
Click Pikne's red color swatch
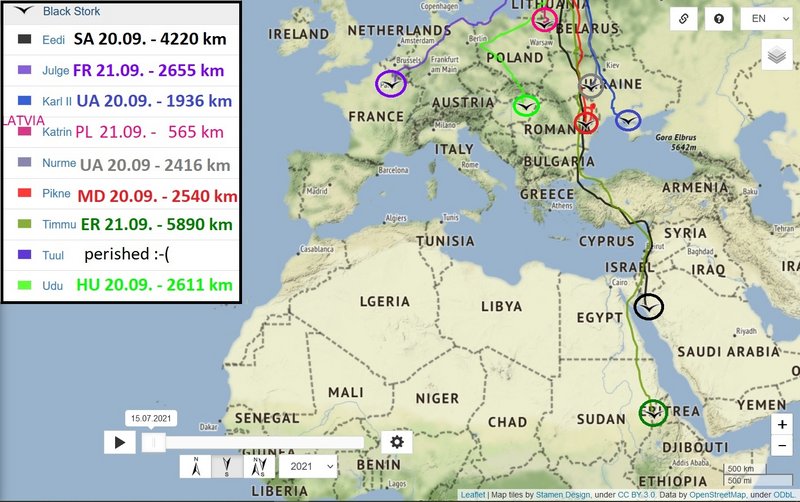pos(24,193)
